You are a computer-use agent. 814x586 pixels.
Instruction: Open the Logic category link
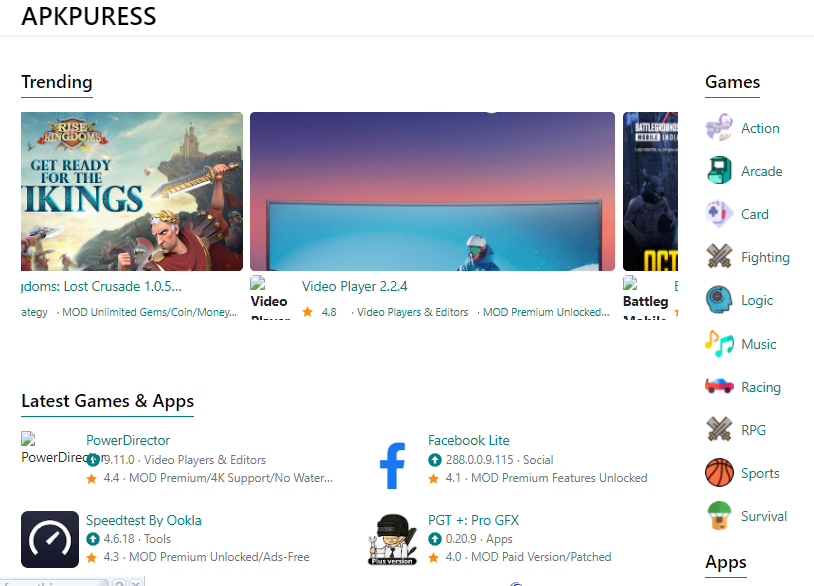[757, 301]
